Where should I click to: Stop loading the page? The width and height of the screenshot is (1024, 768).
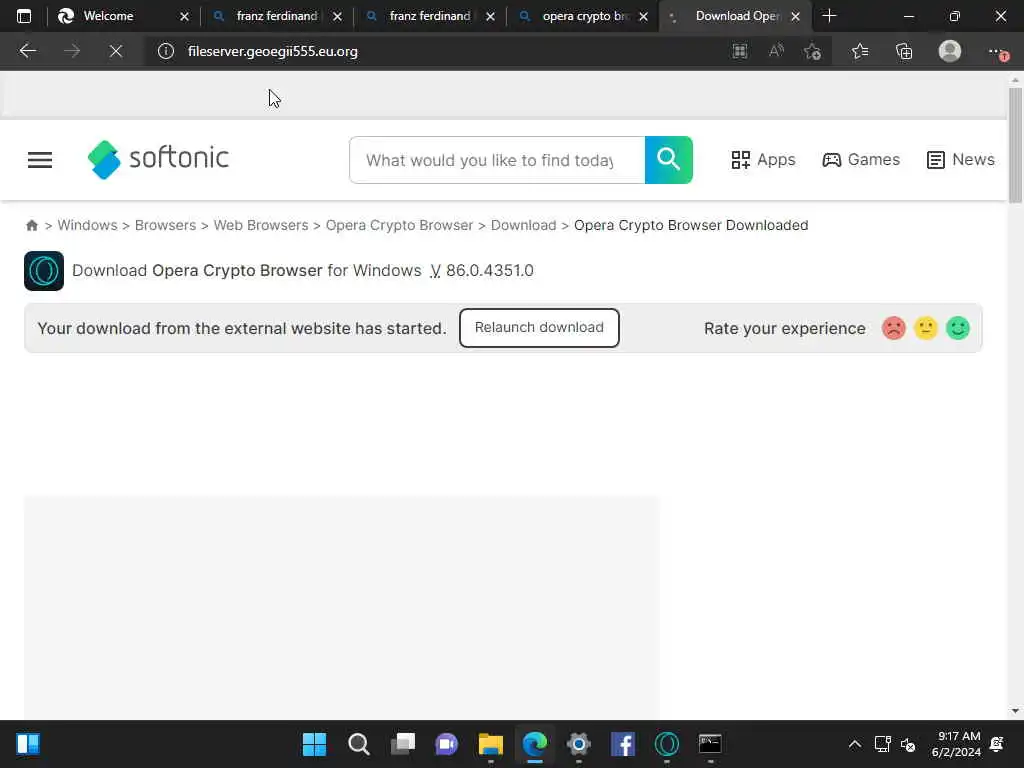116,51
